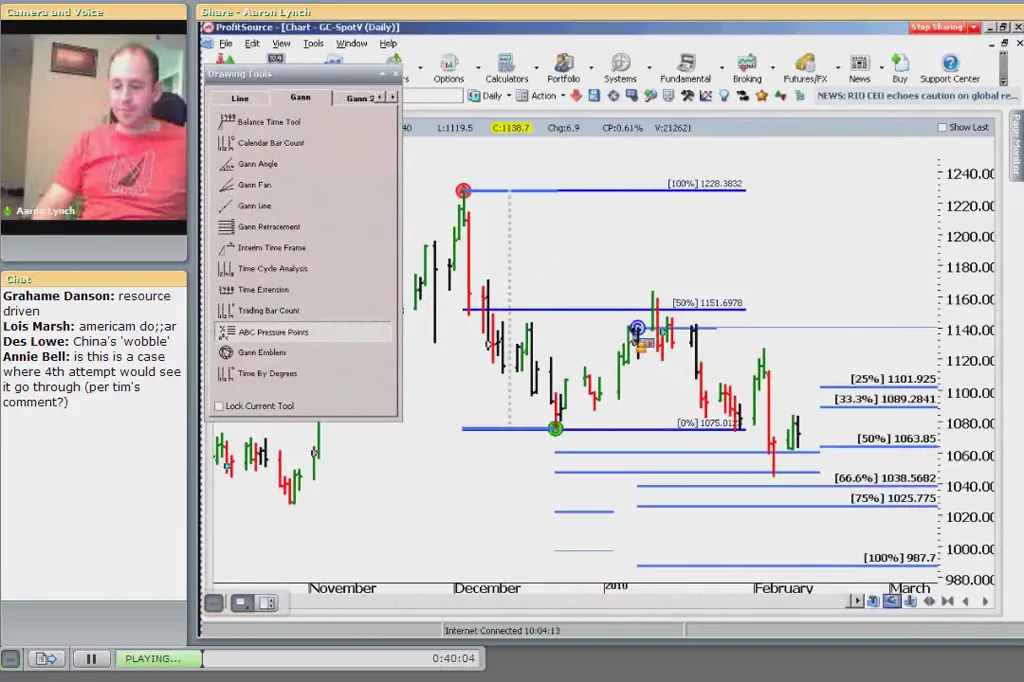Open the News toolbar icon
The image size is (1024, 682).
(859, 68)
